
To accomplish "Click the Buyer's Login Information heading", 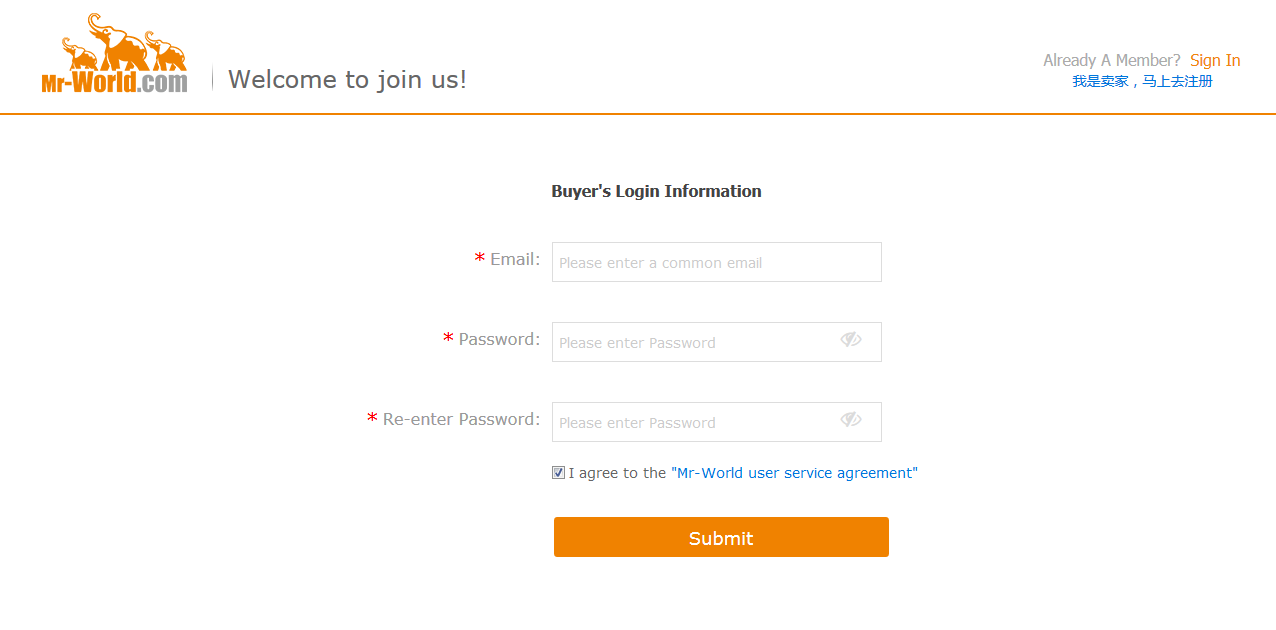I will (x=656, y=191).
